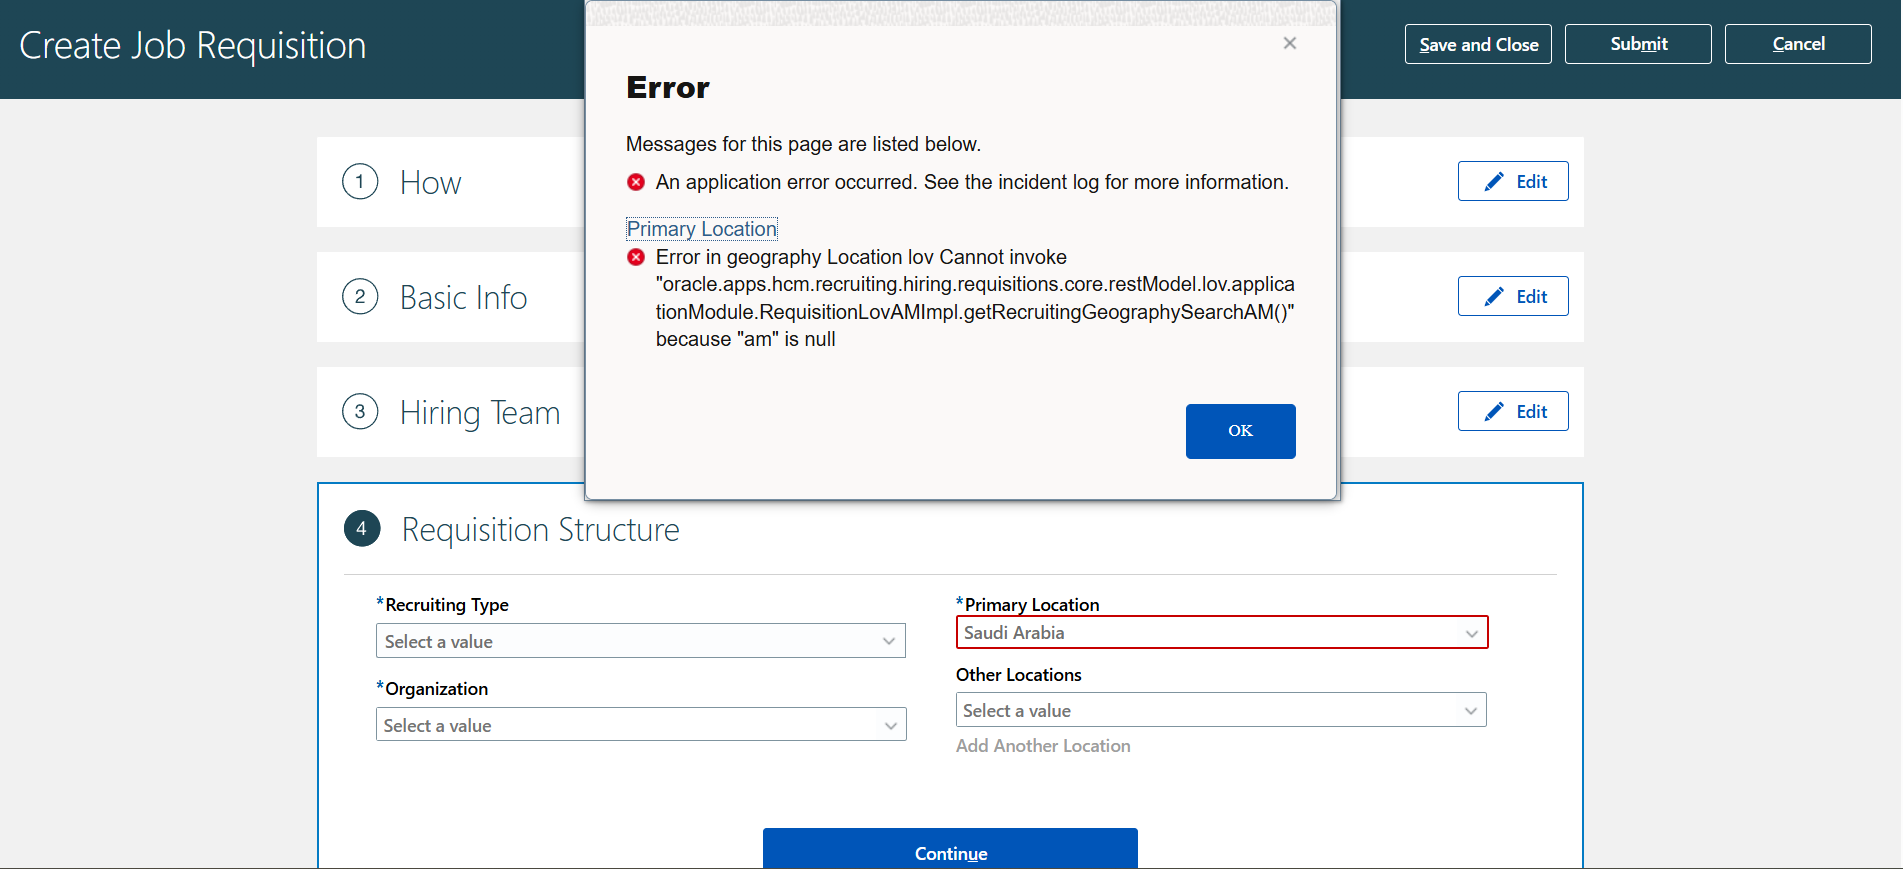The width and height of the screenshot is (1903, 869).
Task: Click Add Another Location link
Action: point(1043,746)
